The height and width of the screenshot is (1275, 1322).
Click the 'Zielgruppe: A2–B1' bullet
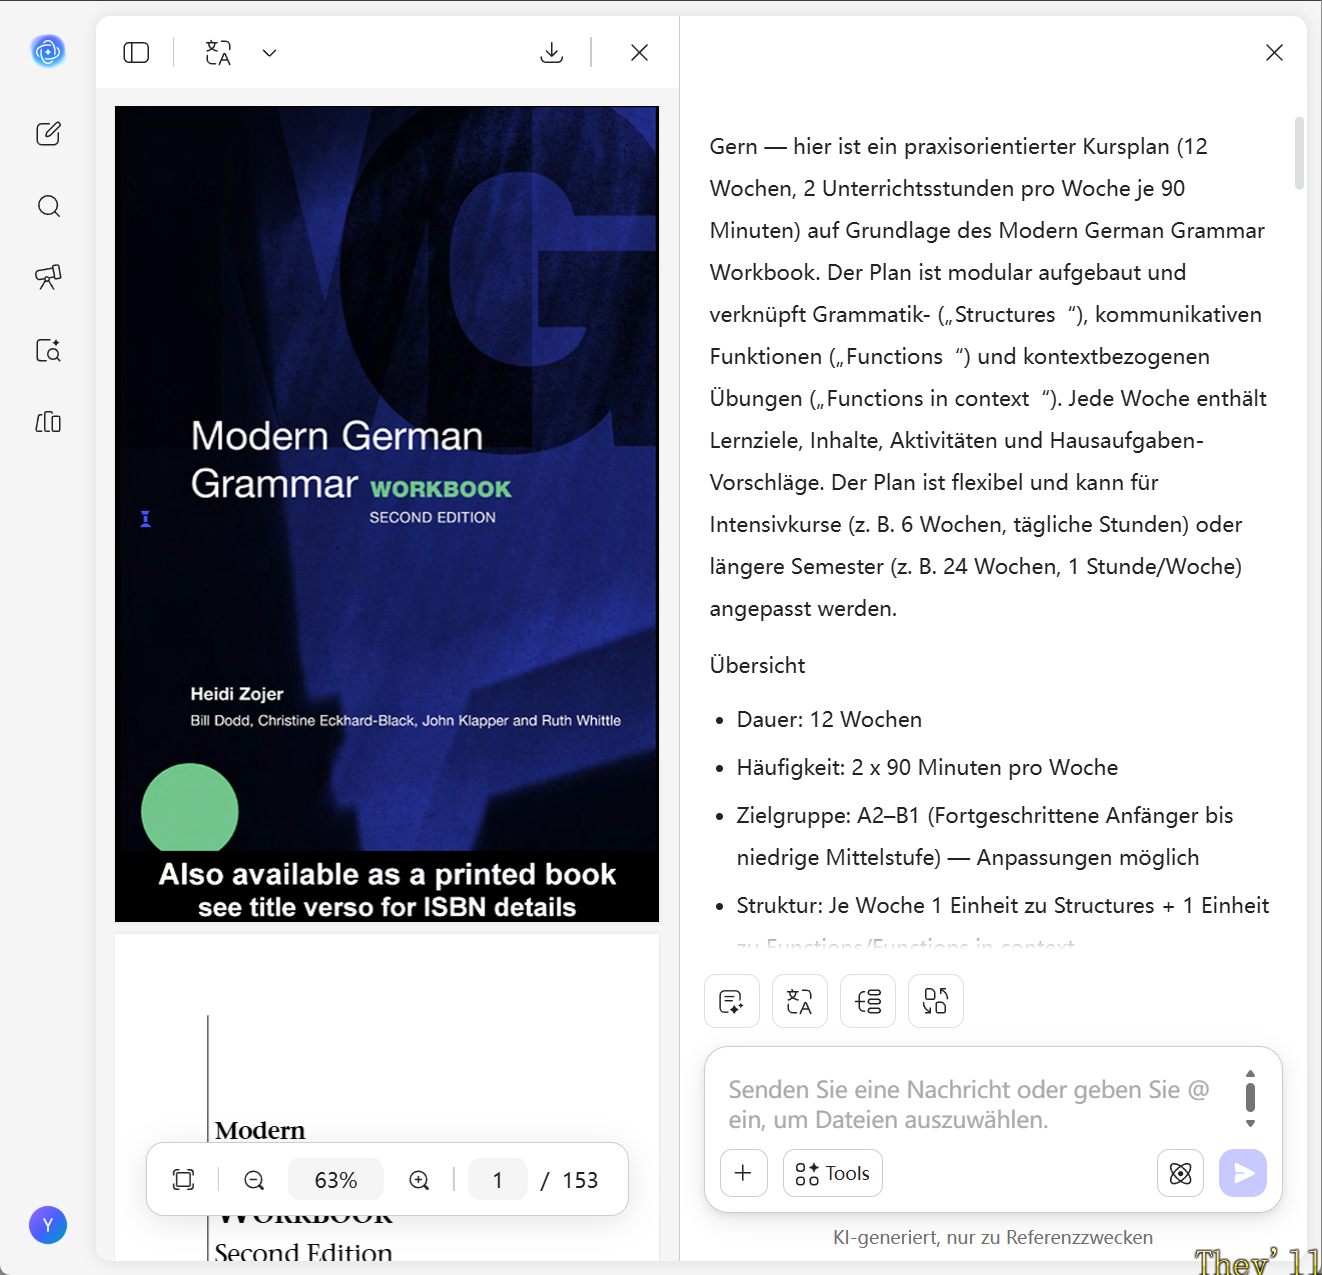[x=985, y=836]
